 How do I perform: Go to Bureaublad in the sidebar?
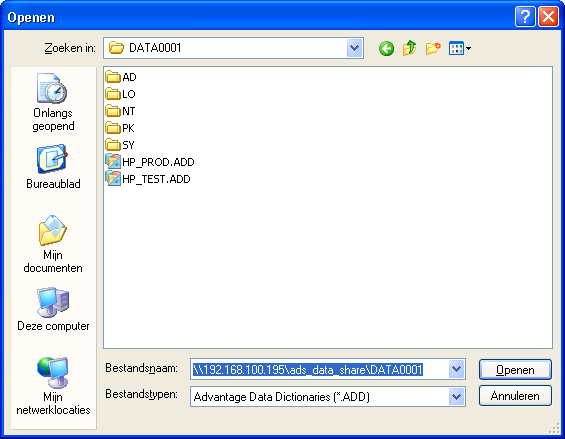coord(53,167)
